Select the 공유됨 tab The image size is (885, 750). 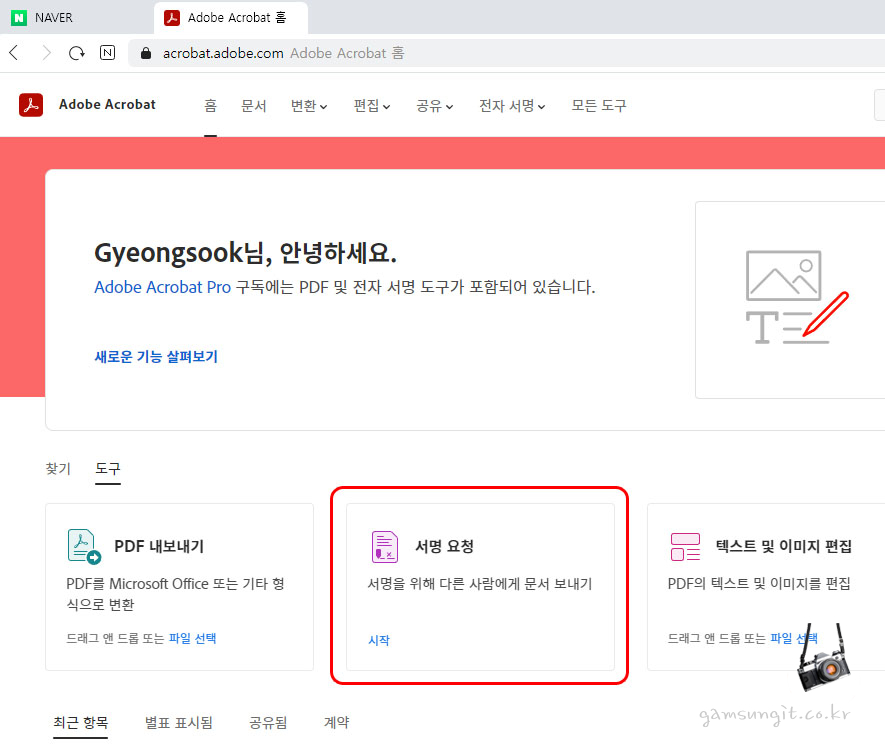click(268, 722)
